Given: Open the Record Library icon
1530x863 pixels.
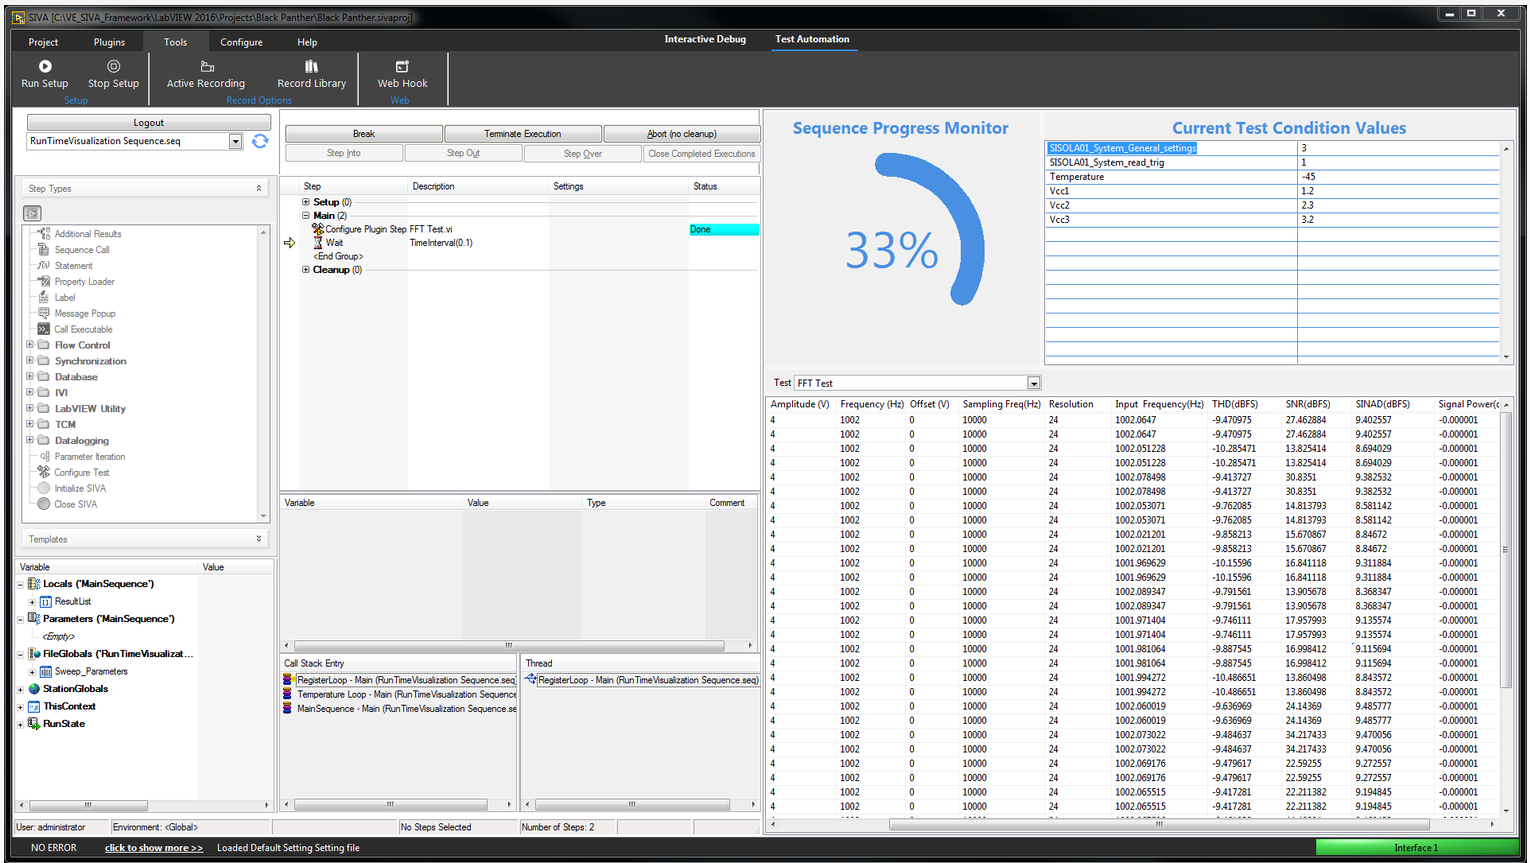Looking at the screenshot, I should pos(311,66).
